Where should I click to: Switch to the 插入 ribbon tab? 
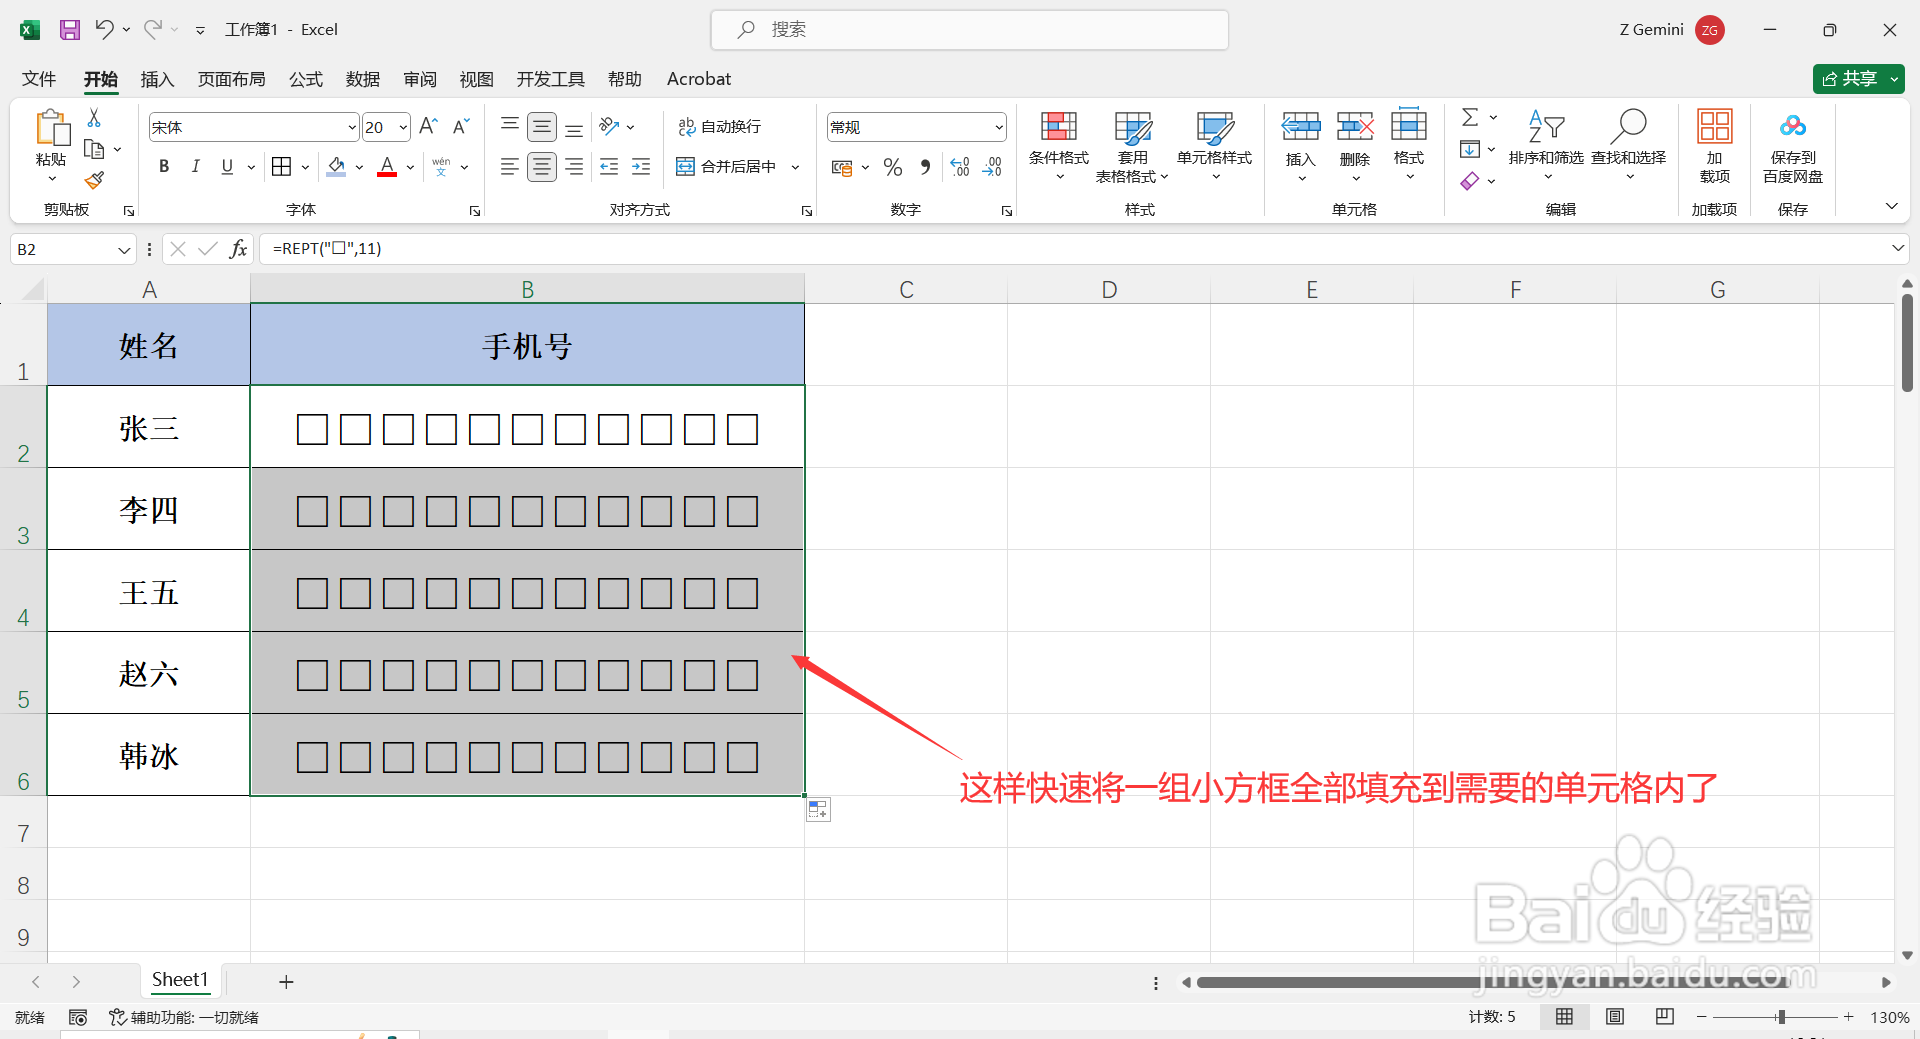(157, 79)
